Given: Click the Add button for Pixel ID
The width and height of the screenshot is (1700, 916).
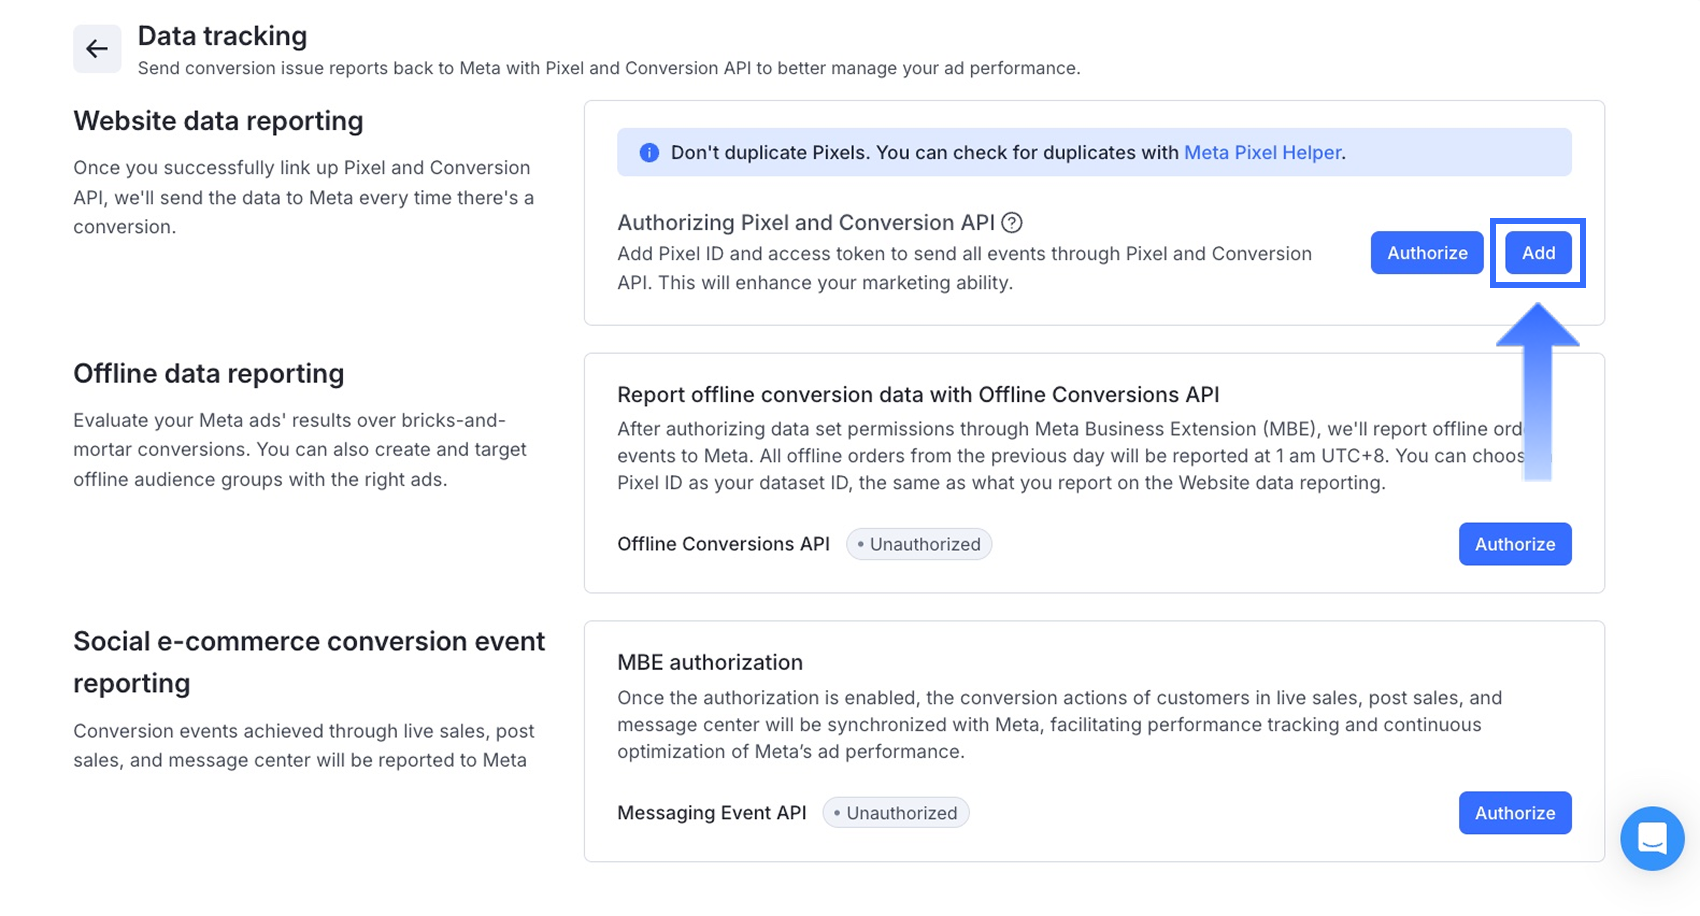Looking at the screenshot, I should [x=1538, y=253].
